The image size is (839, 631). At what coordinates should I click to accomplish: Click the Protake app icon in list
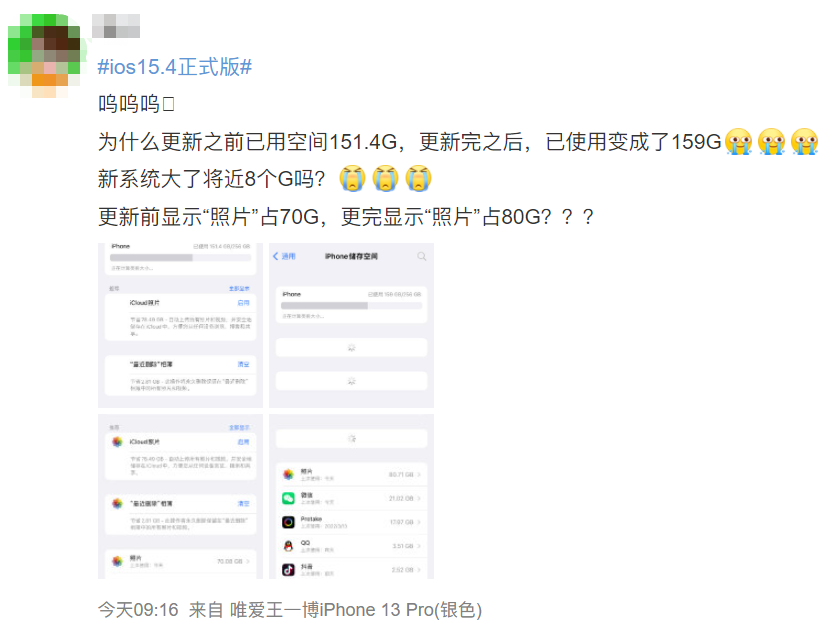click(288, 522)
